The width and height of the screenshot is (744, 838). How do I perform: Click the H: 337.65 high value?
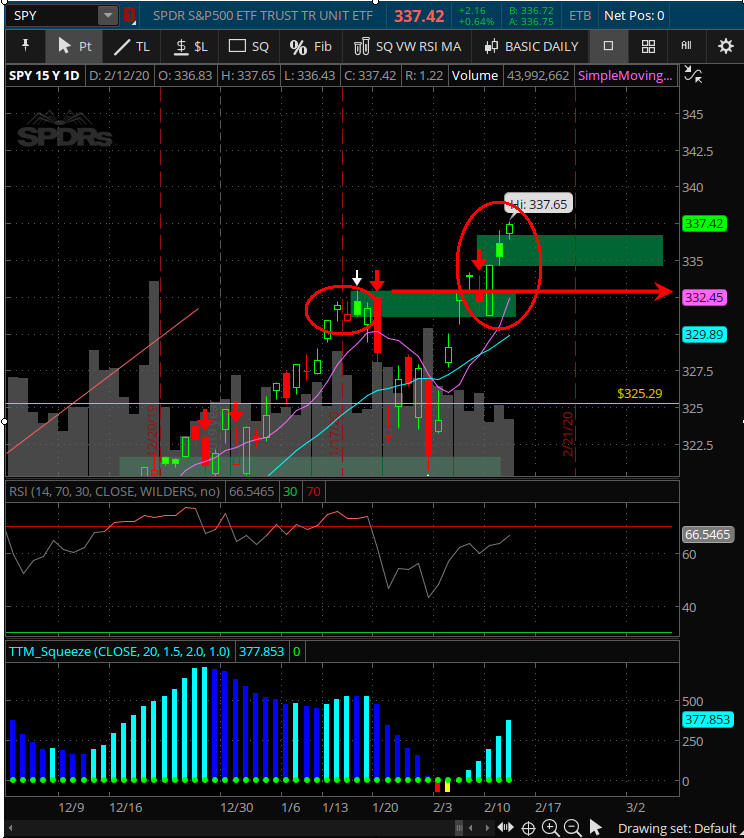(249, 75)
